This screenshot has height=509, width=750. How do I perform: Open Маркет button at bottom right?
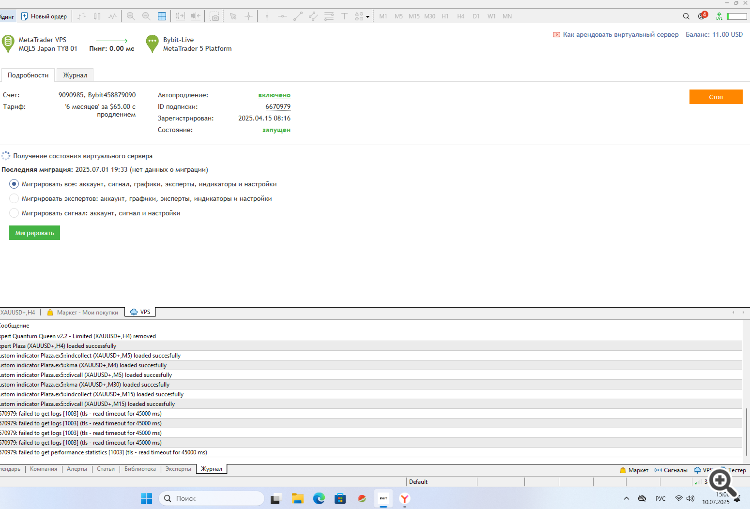coord(634,470)
